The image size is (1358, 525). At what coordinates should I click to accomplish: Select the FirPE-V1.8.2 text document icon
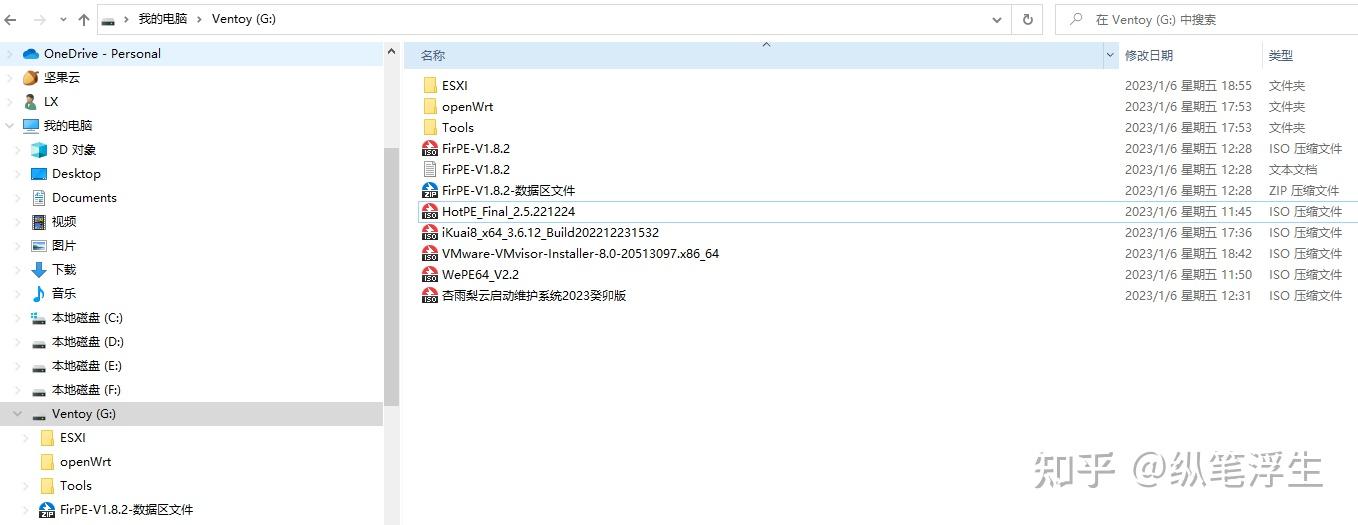430,170
